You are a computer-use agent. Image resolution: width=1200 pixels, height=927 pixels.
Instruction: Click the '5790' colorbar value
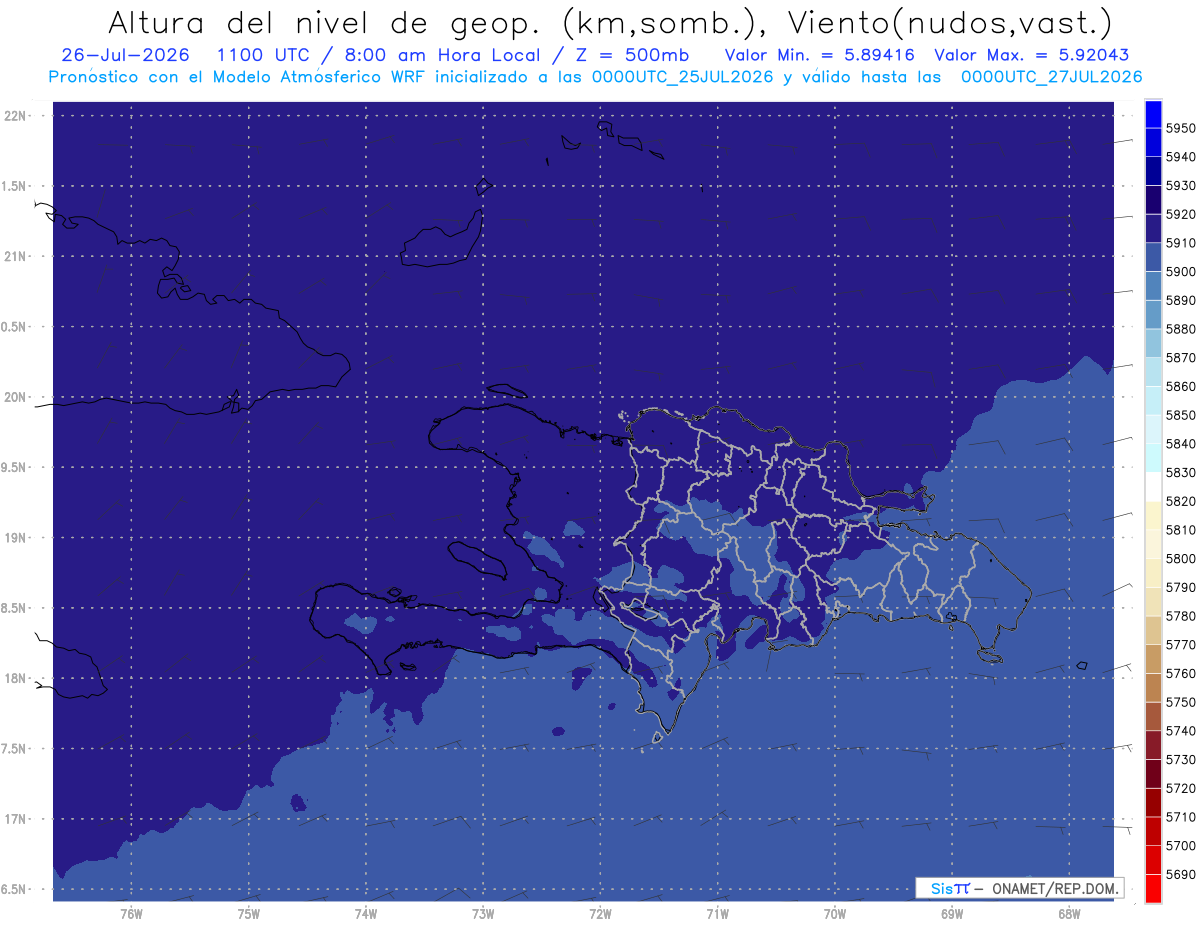pos(1181,587)
